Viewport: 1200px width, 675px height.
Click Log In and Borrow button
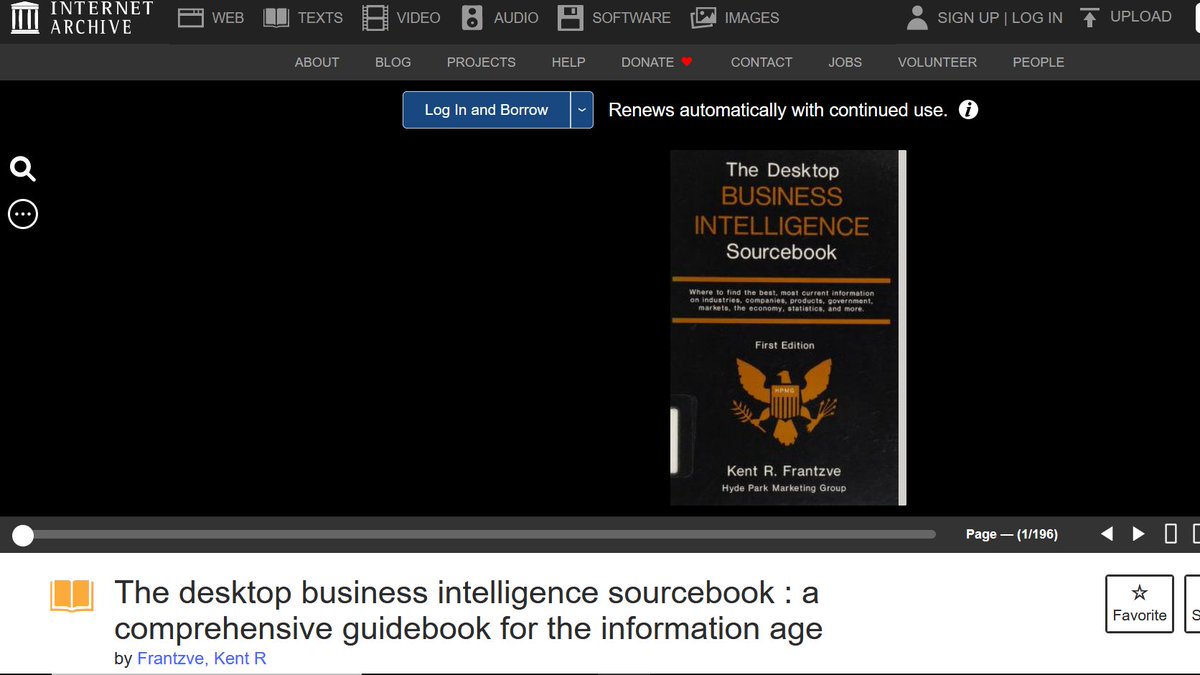(x=487, y=110)
